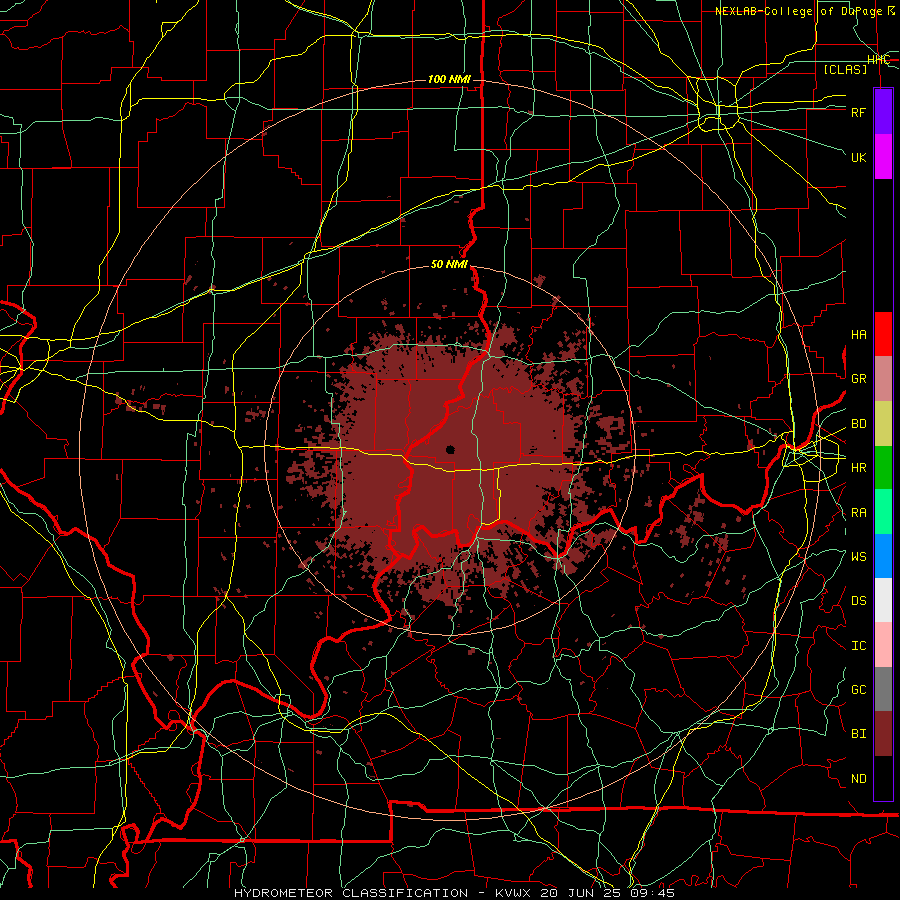Click the 'HHC' product label
The width and height of the screenshot is (900, 900).
coord(878,60)
